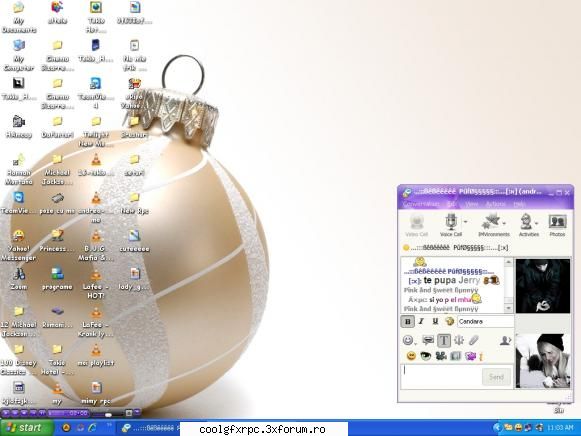Open the View menu in messenger
Viewport: 581px width, 436px height.
472,204
